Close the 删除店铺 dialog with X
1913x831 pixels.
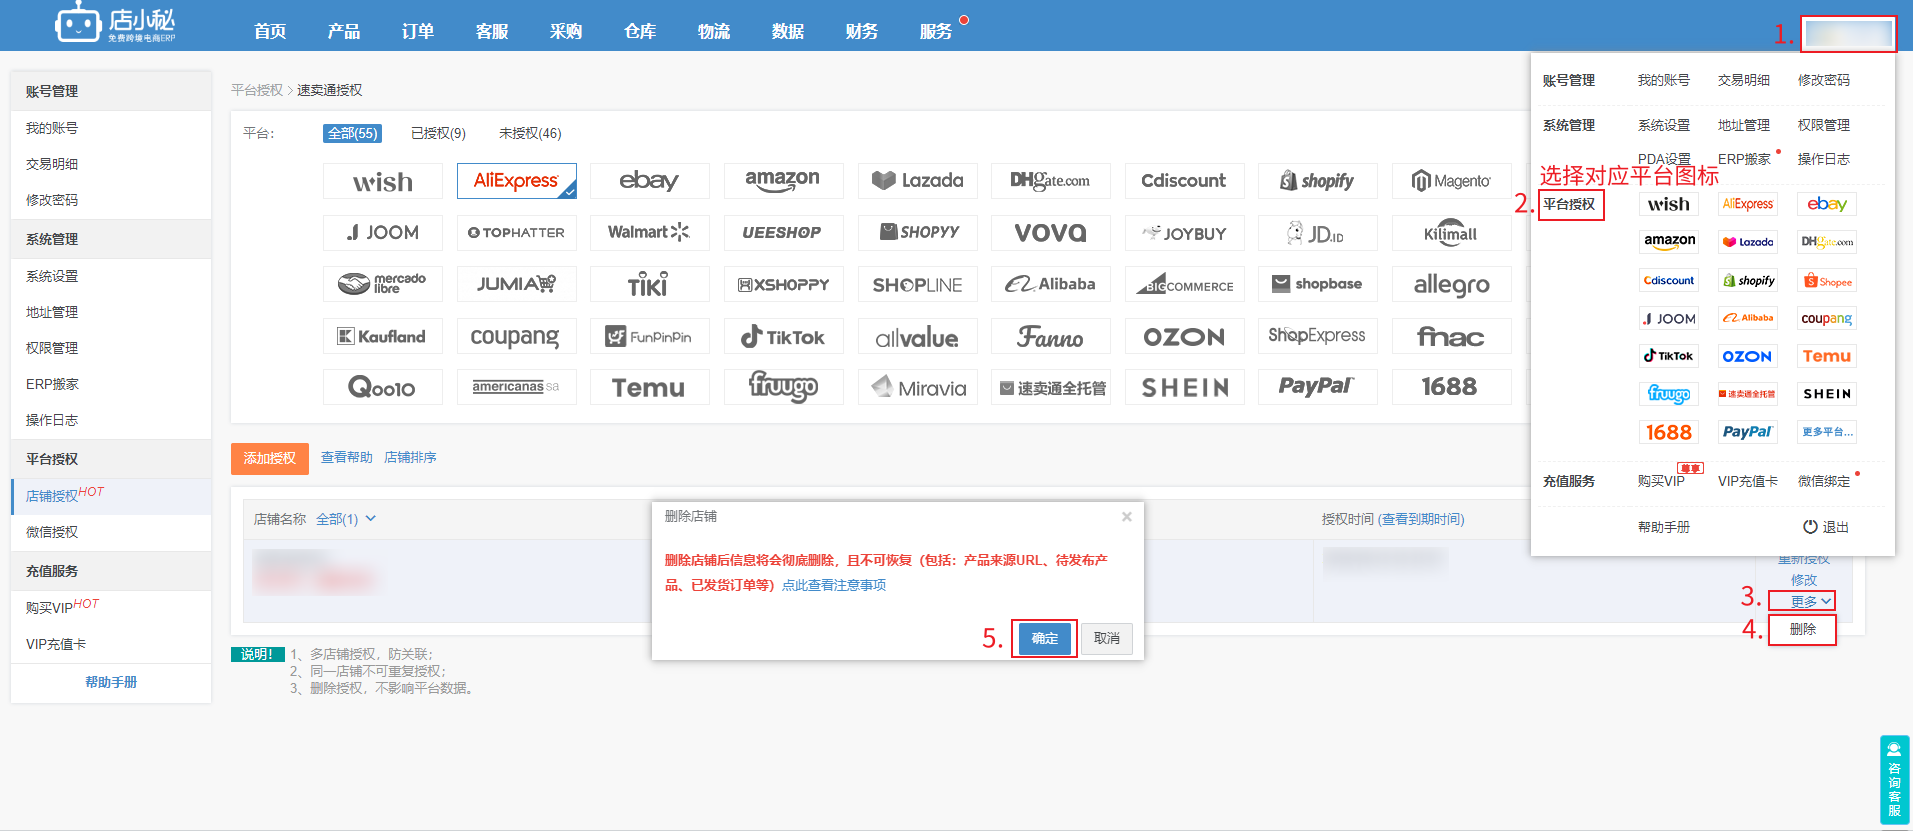click(1127, 517)
